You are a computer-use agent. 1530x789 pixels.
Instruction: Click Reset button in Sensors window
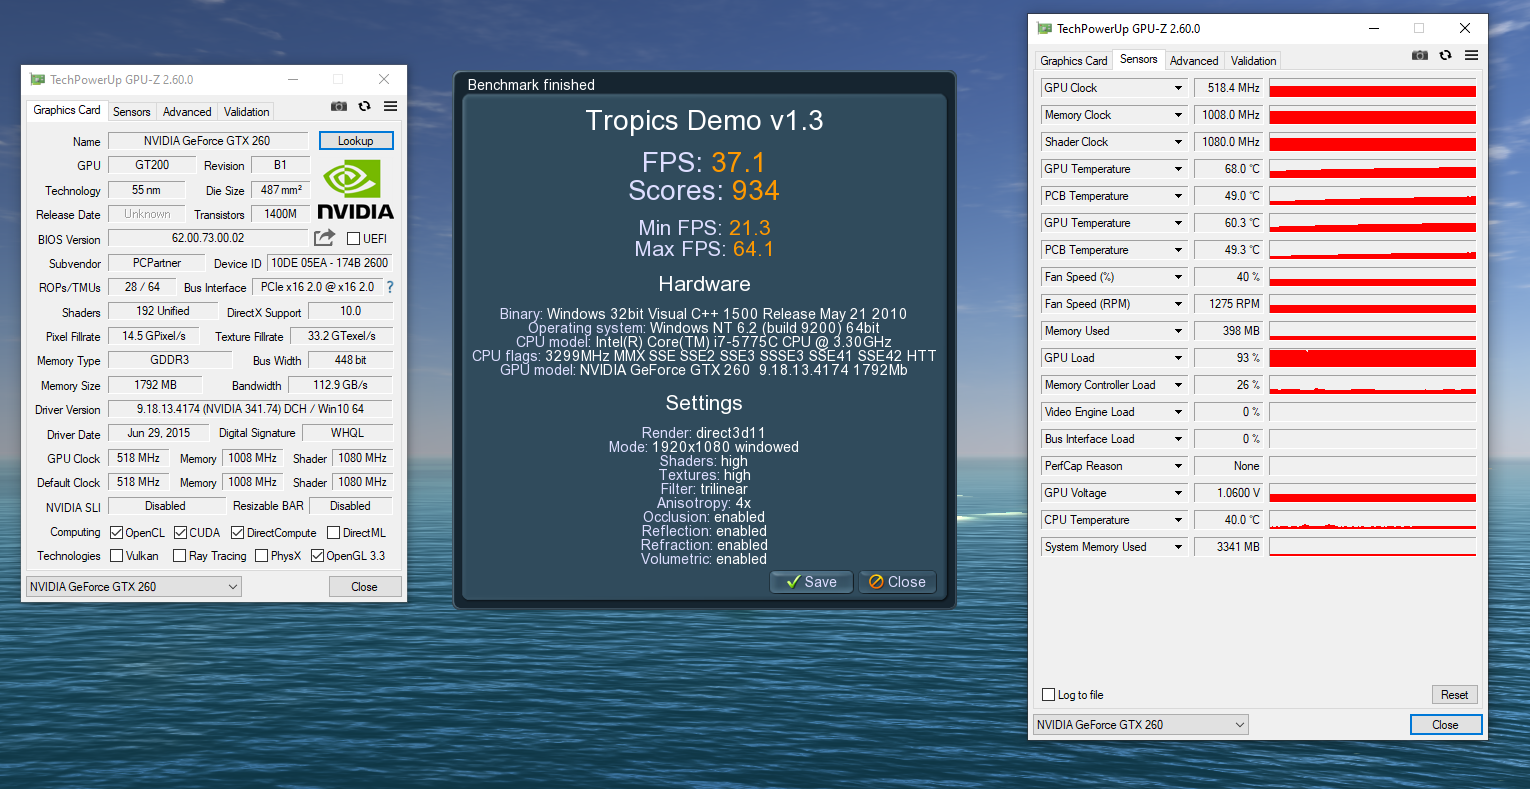coord(1454,695)
